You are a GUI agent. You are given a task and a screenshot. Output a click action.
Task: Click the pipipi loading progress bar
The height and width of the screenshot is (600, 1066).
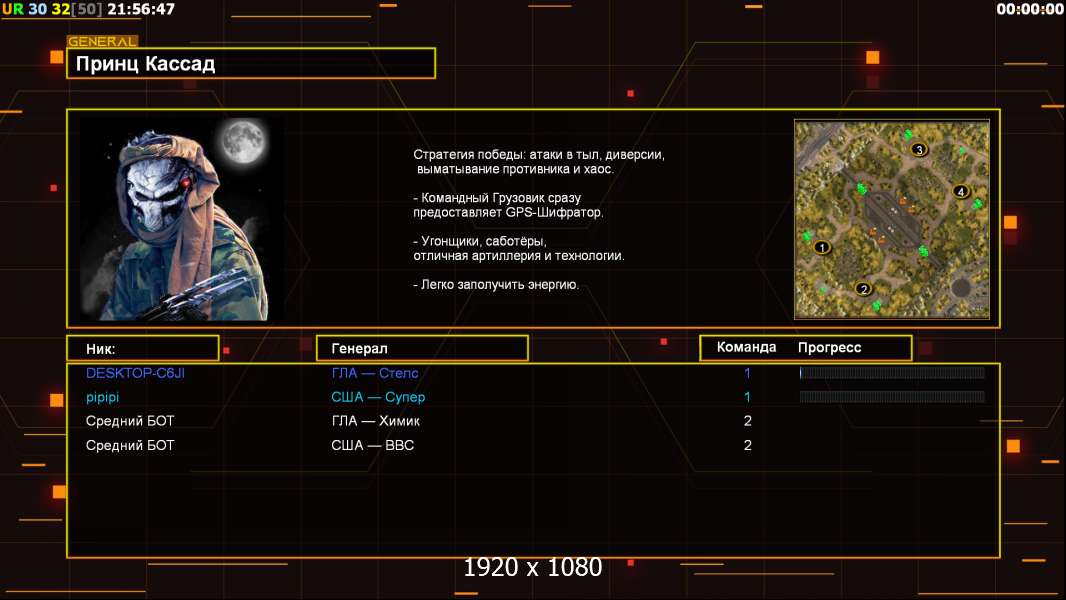pyautogui.click(x=892, y=397)
